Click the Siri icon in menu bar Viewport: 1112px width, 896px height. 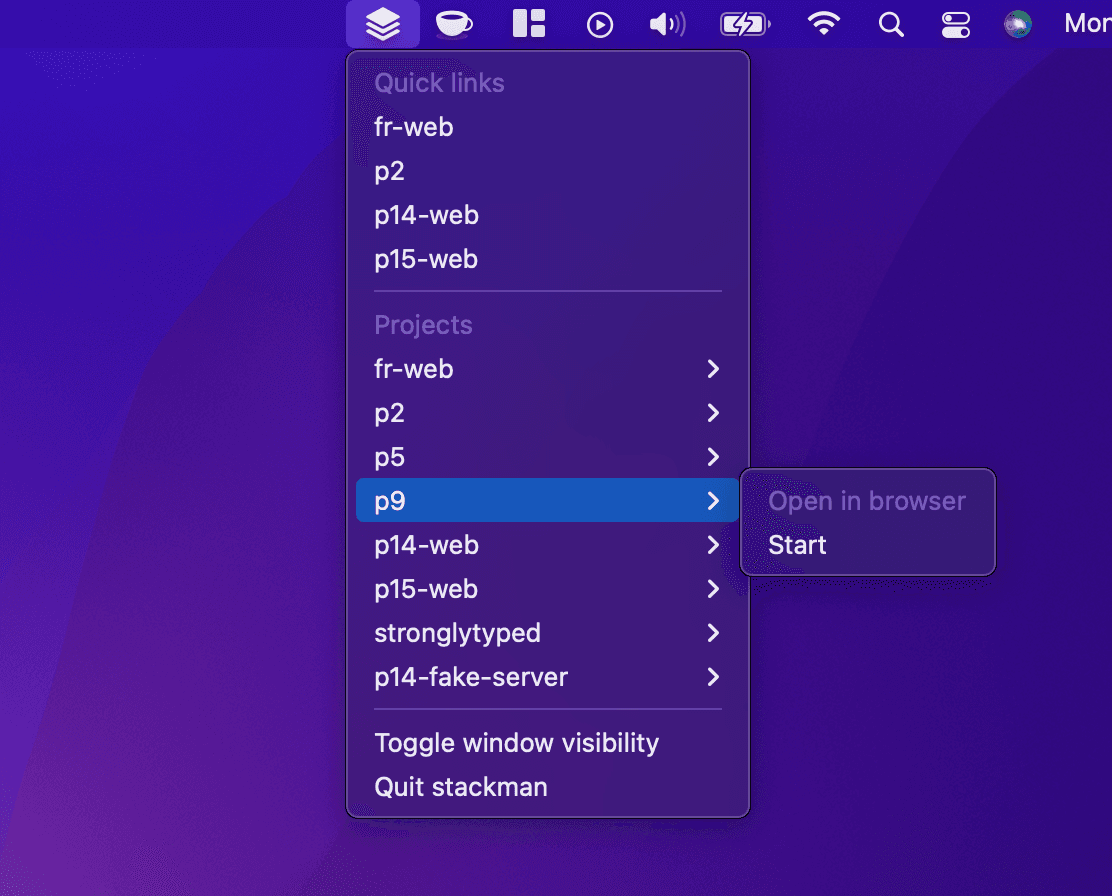pos(1018,25)
